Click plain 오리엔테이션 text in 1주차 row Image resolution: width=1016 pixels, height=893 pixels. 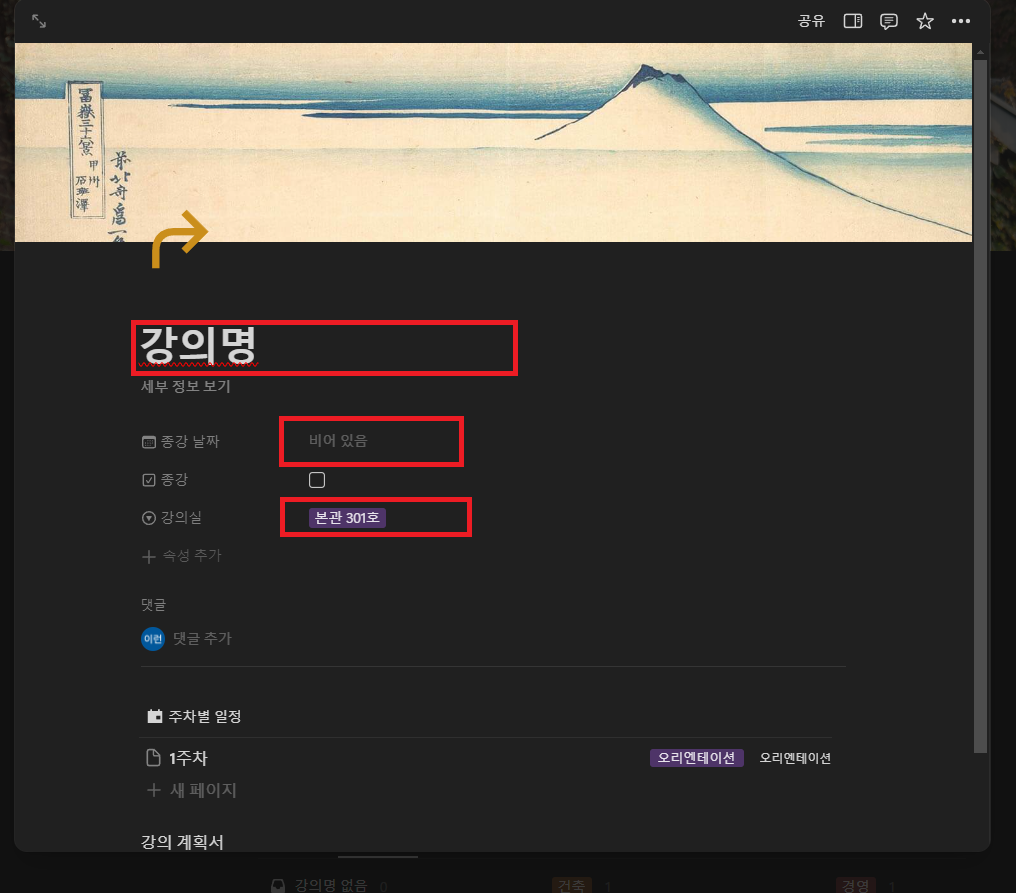[795, 758]
